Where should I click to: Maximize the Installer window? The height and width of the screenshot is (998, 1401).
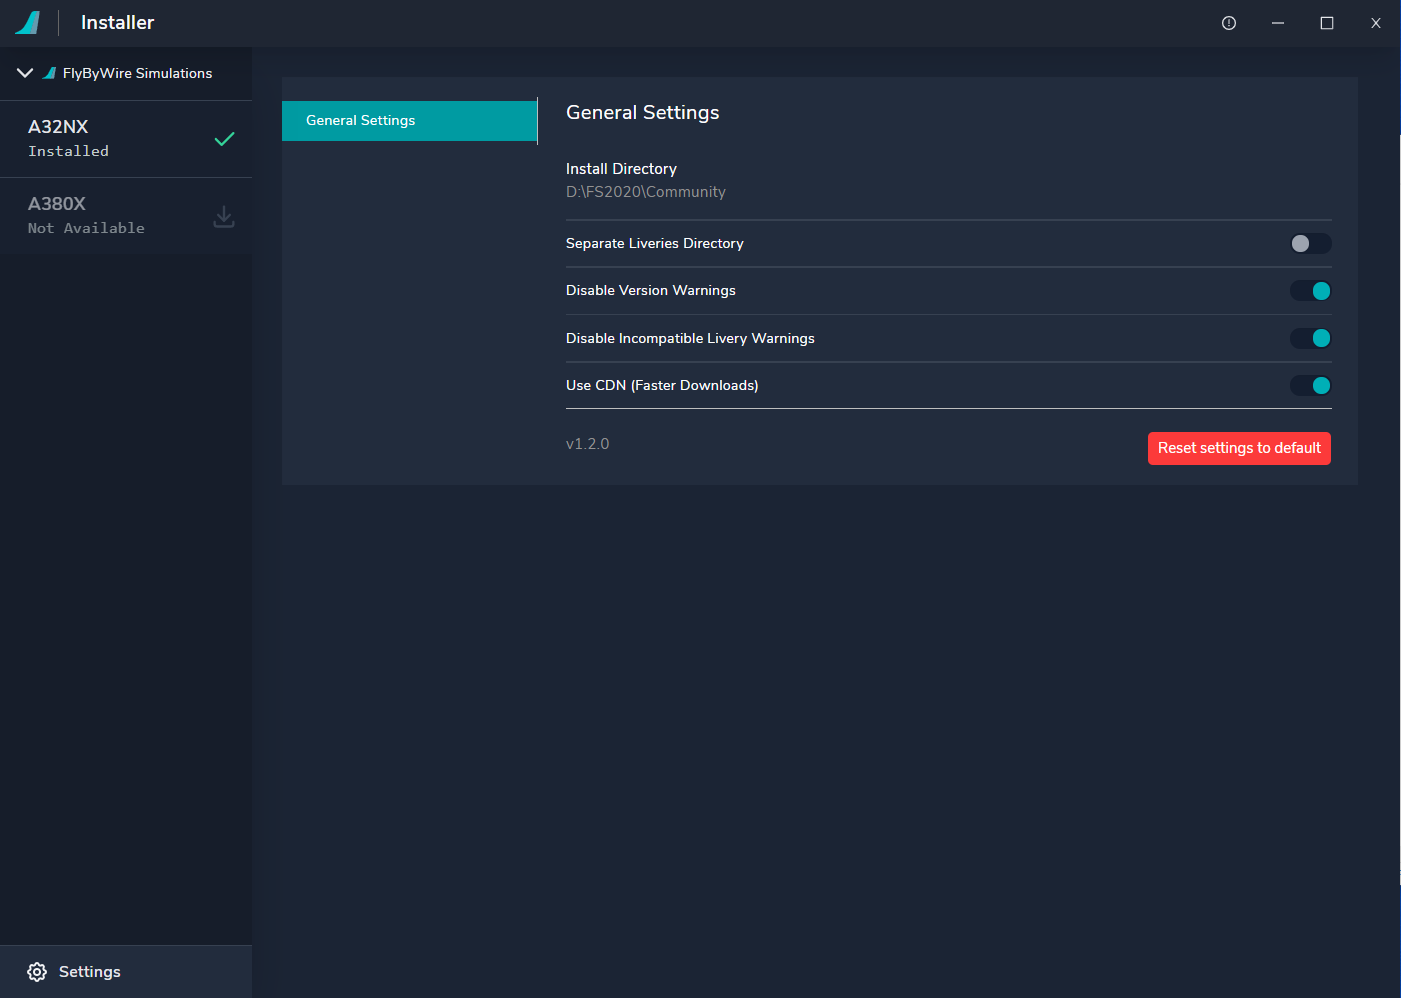[x=1327, y=23]
